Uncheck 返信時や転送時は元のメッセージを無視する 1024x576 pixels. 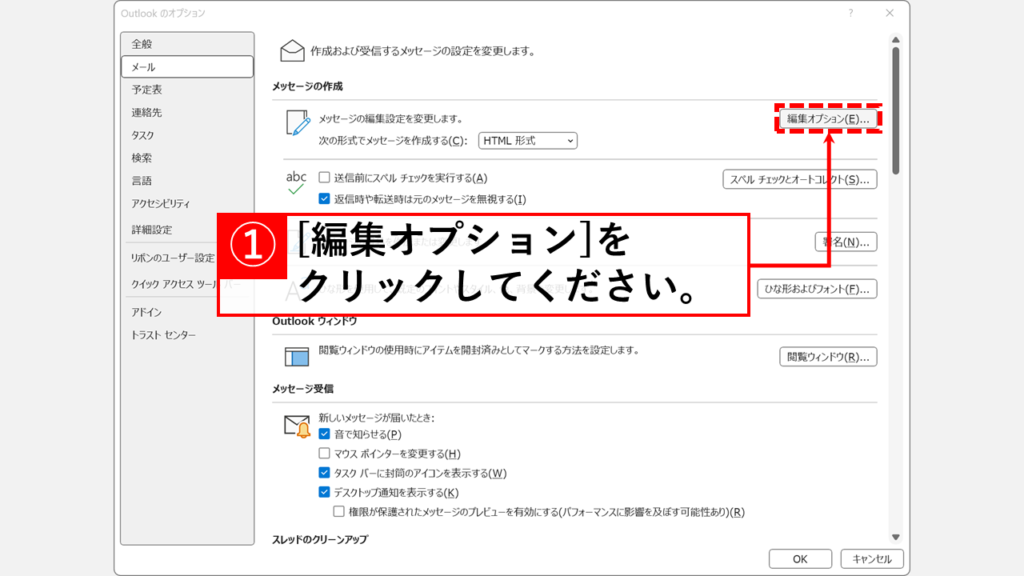click(324, 199)
